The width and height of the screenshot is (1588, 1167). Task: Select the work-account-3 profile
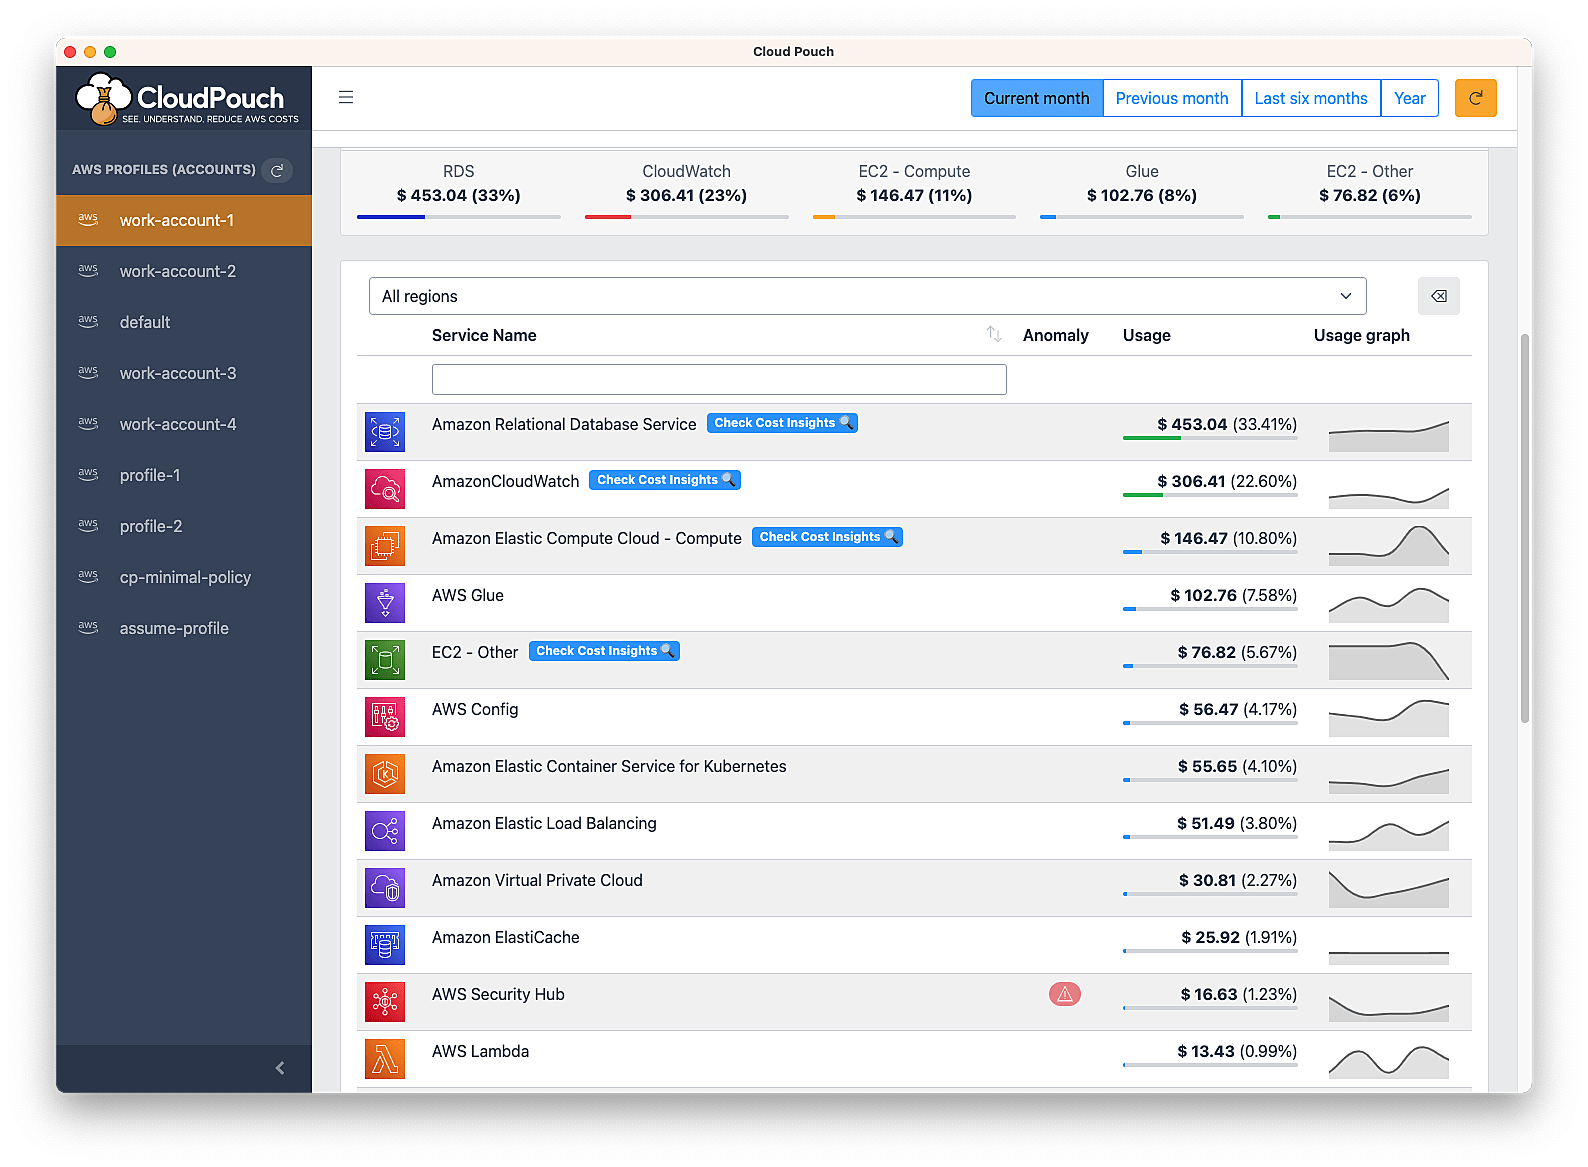(x=184, y=373)
